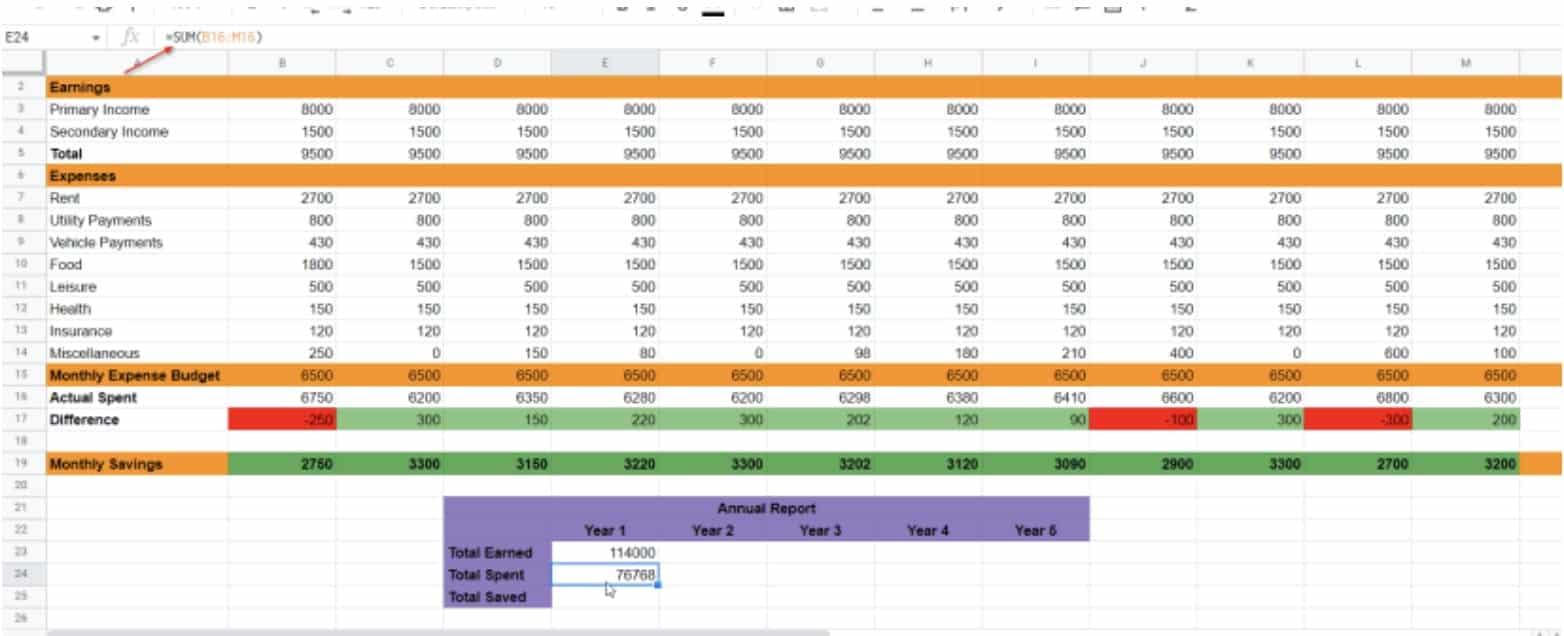Select the column M header
1564x636 pixels.
tap(1465, 63)
